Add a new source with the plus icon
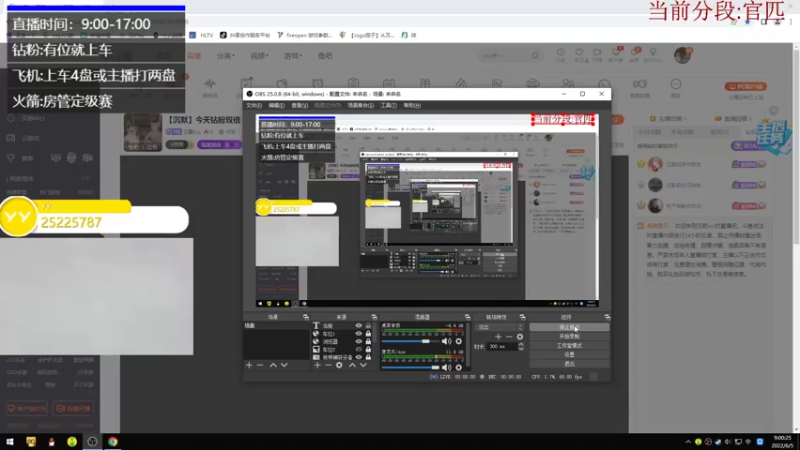800x450 pixels. point(317,365)
